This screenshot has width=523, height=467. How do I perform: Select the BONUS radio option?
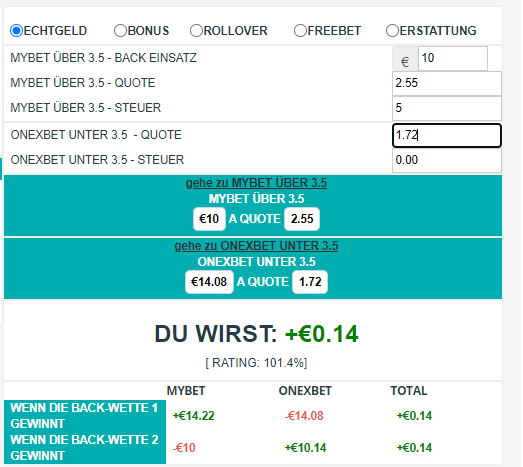[x=120, y=31]
